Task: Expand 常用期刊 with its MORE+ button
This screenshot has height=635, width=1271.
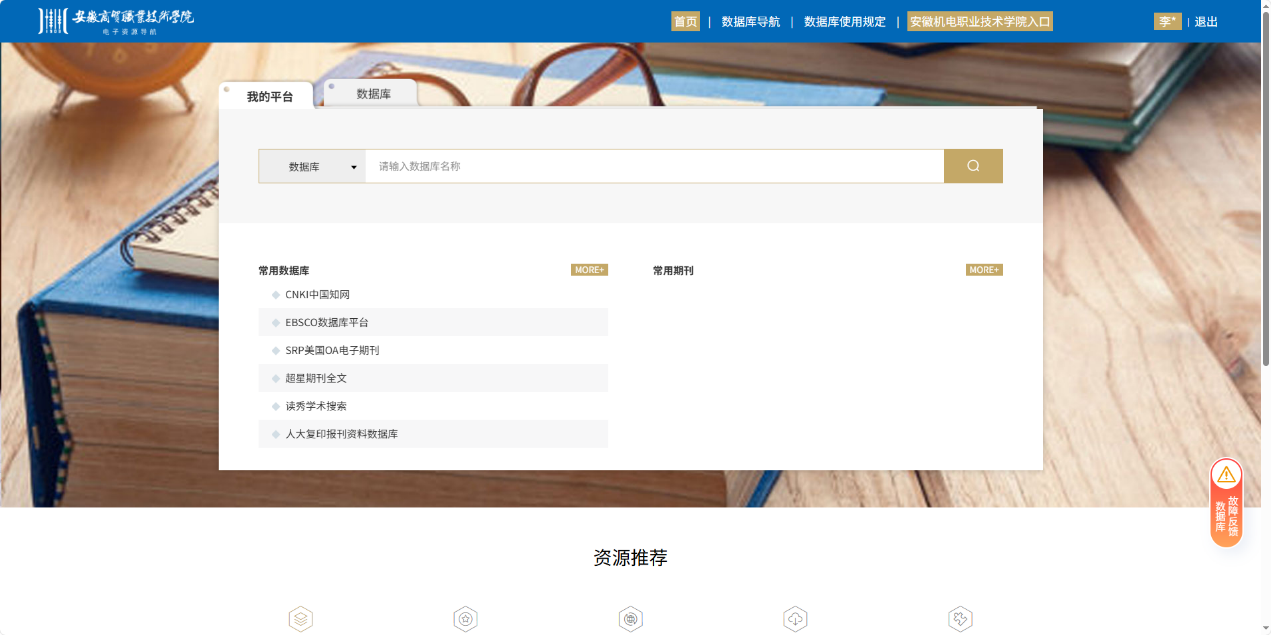Action: (x=984, y=270)
